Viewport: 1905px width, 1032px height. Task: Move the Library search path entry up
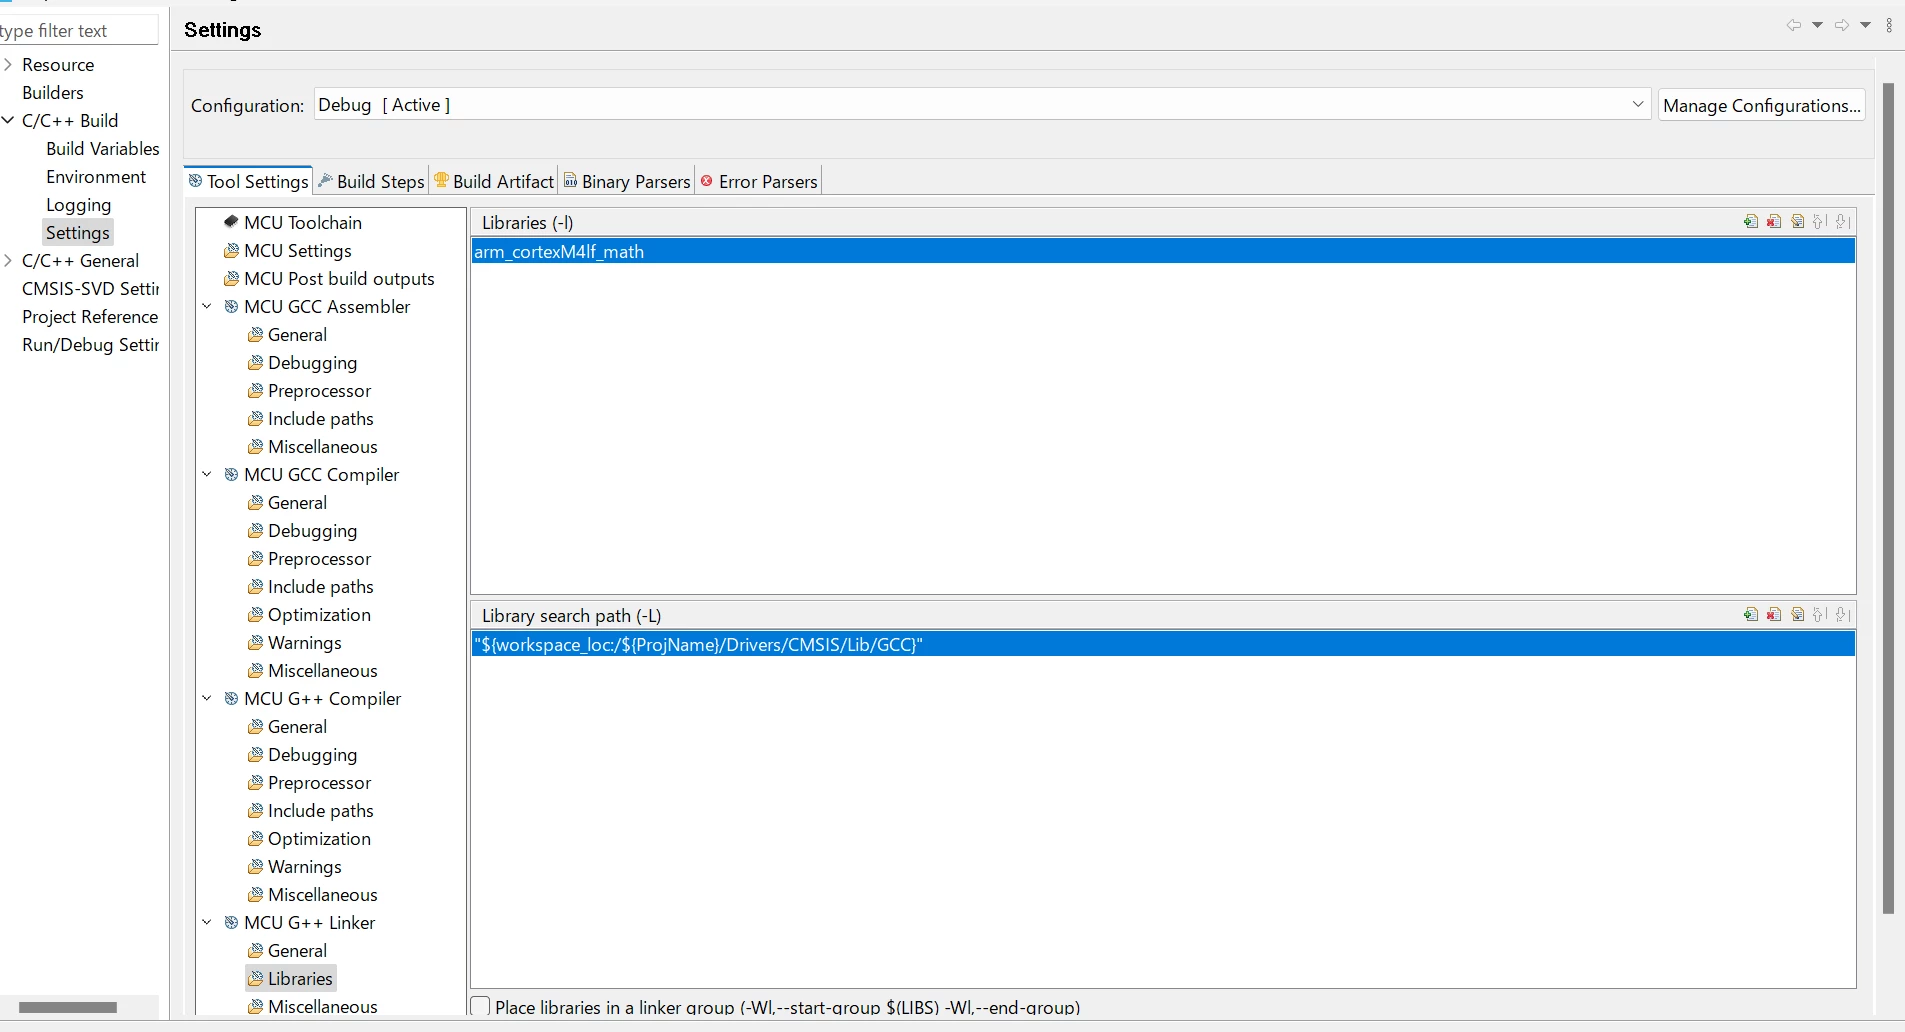1821,615
